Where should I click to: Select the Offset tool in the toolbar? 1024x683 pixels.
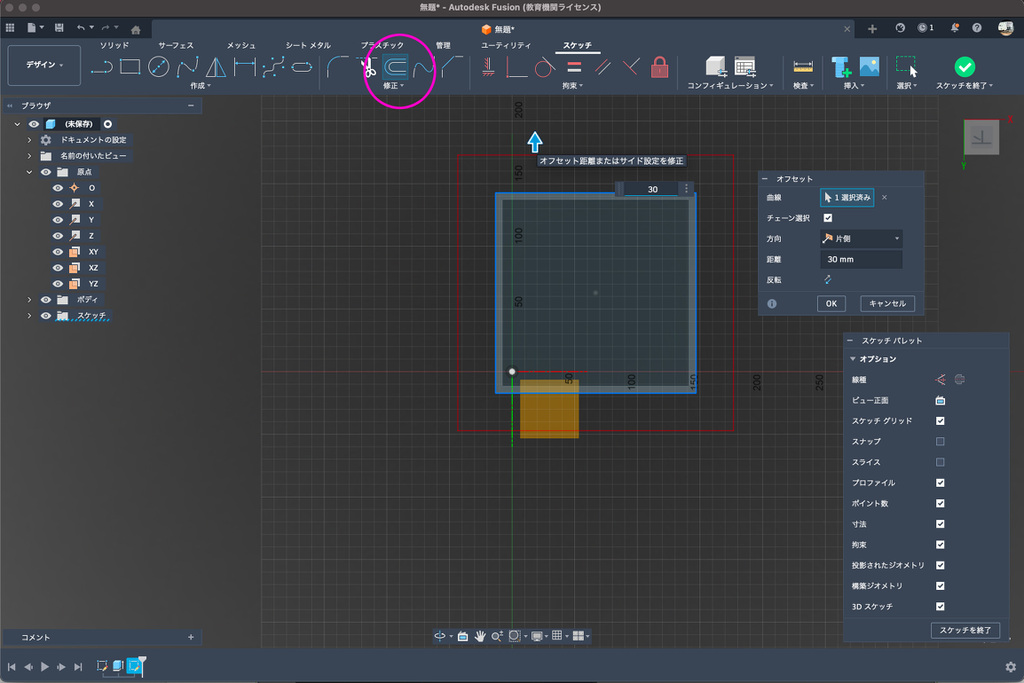(396, 67)
